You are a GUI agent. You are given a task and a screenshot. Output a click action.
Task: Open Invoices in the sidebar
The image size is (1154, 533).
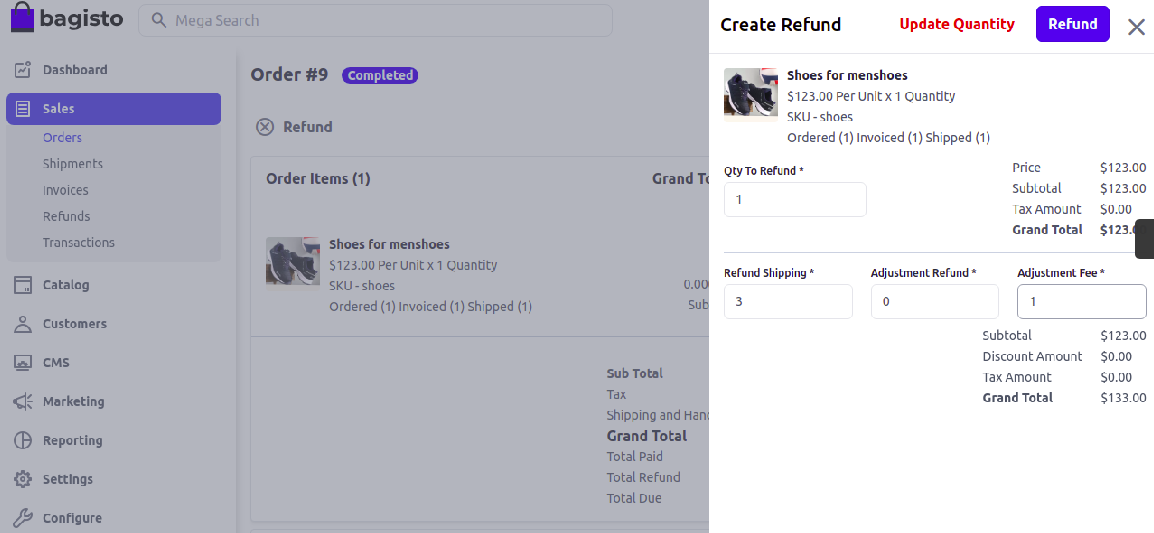(65, 190)
